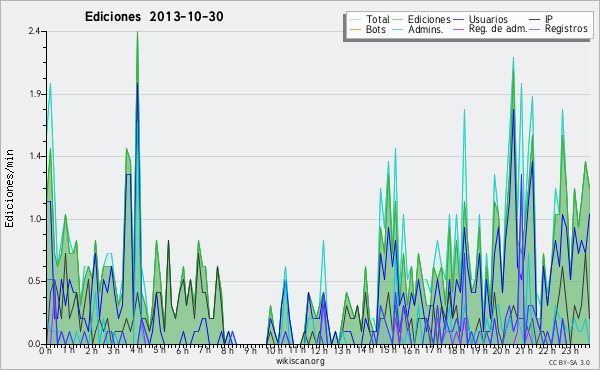600x370 pixels.
Task: Click the '4 h' x-axis label
Action: coord(136,350)
